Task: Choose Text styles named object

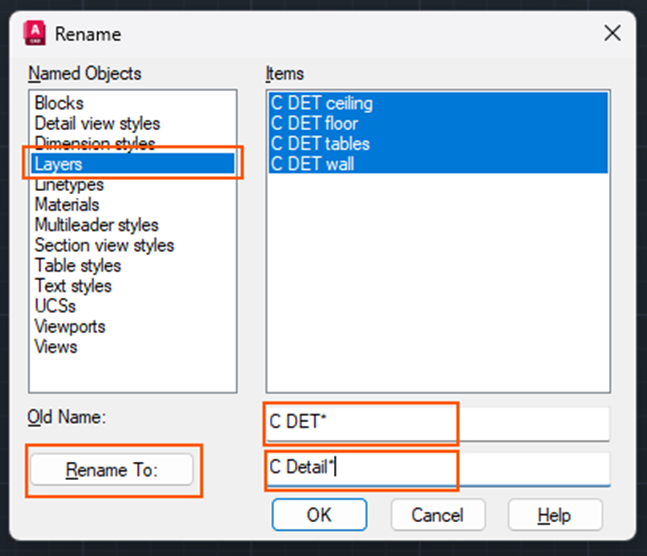Action: [73, 286]
